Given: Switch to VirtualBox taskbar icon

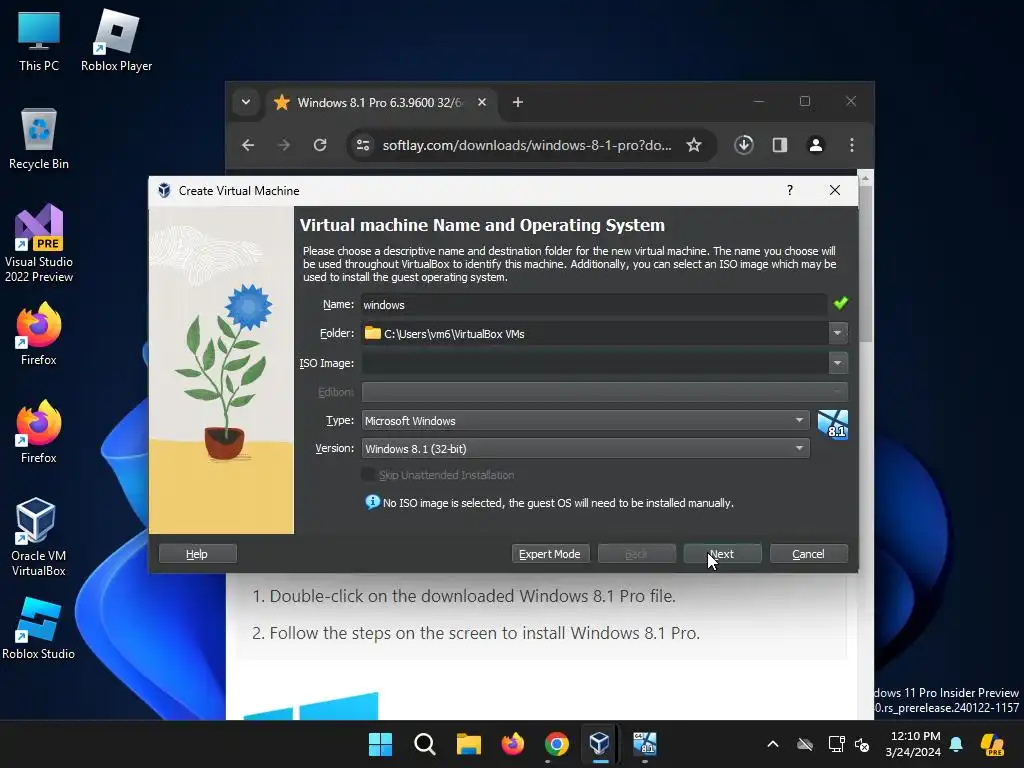Looking at the screenshot, I should point(600,744).
